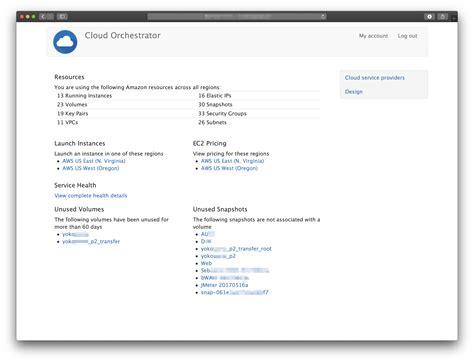Open the JMeter 20170516a snapshot
Viewport: 474px width, 362px height.
pyautogui.click(x=224, y=285)
